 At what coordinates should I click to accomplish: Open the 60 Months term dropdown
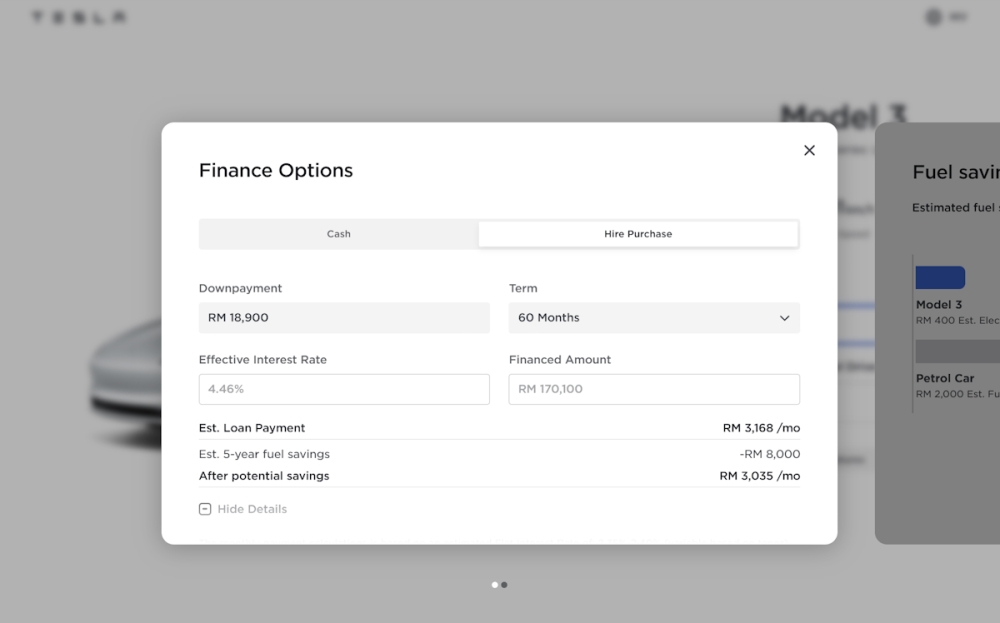pyautogui.click(x=653, y=318)
